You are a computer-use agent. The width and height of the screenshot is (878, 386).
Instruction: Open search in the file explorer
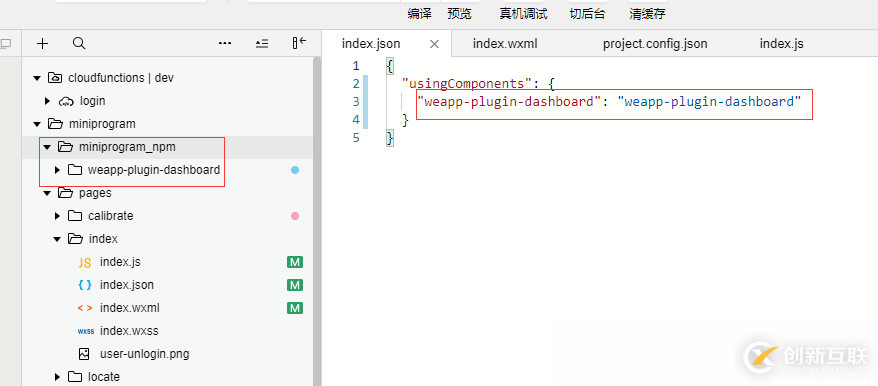[79, 44]
